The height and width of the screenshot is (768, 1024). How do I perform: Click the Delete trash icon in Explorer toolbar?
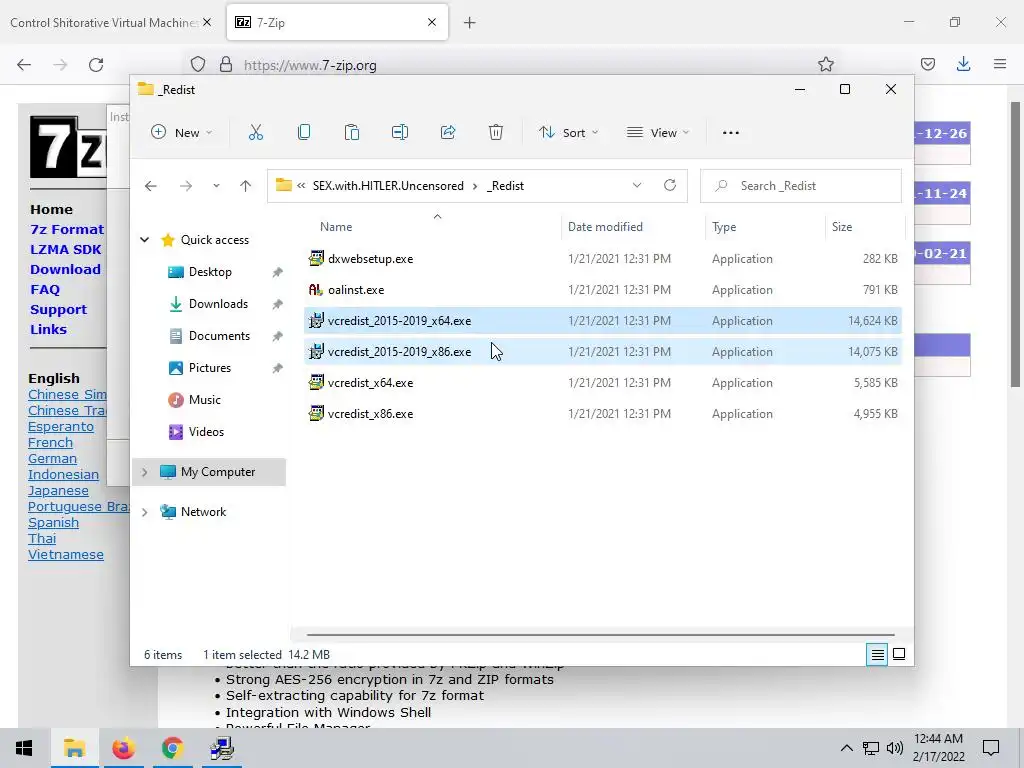496,133
